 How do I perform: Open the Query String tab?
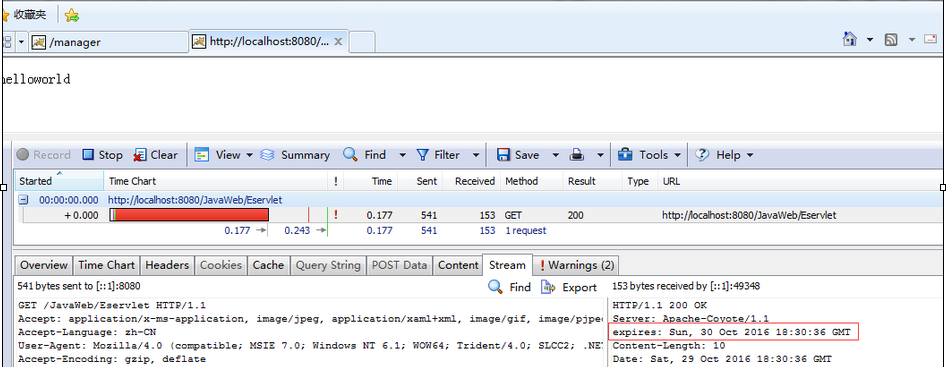328,265
